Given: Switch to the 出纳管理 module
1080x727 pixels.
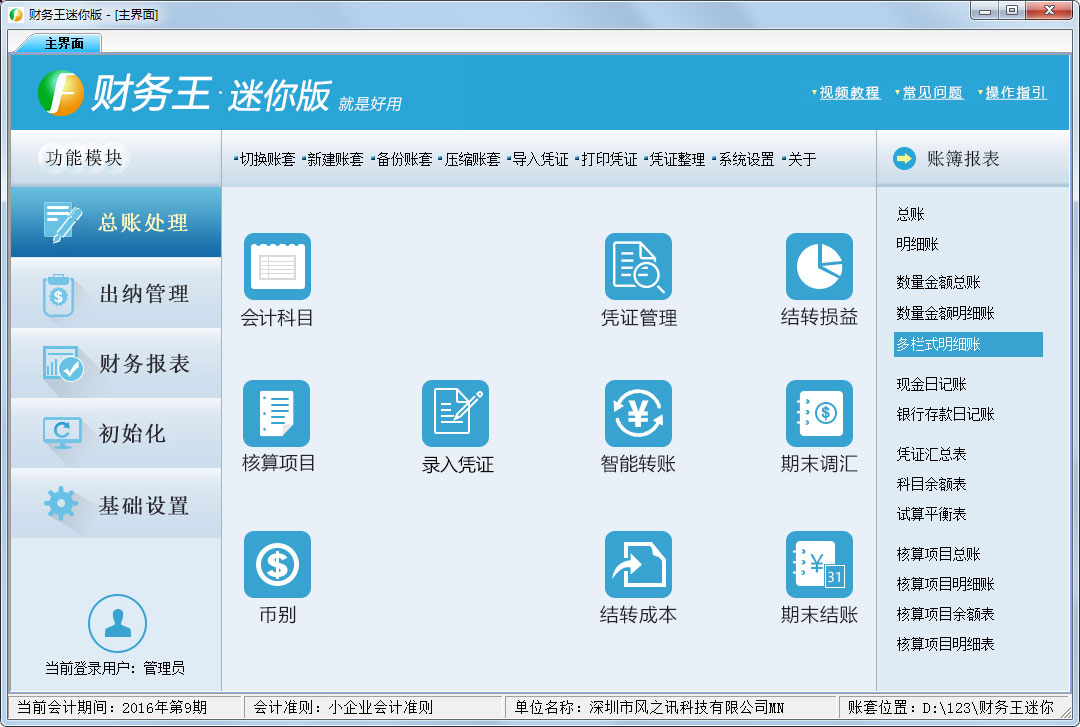Looking at the screenshot, I should pyautogui.click(x=116, y=294).
